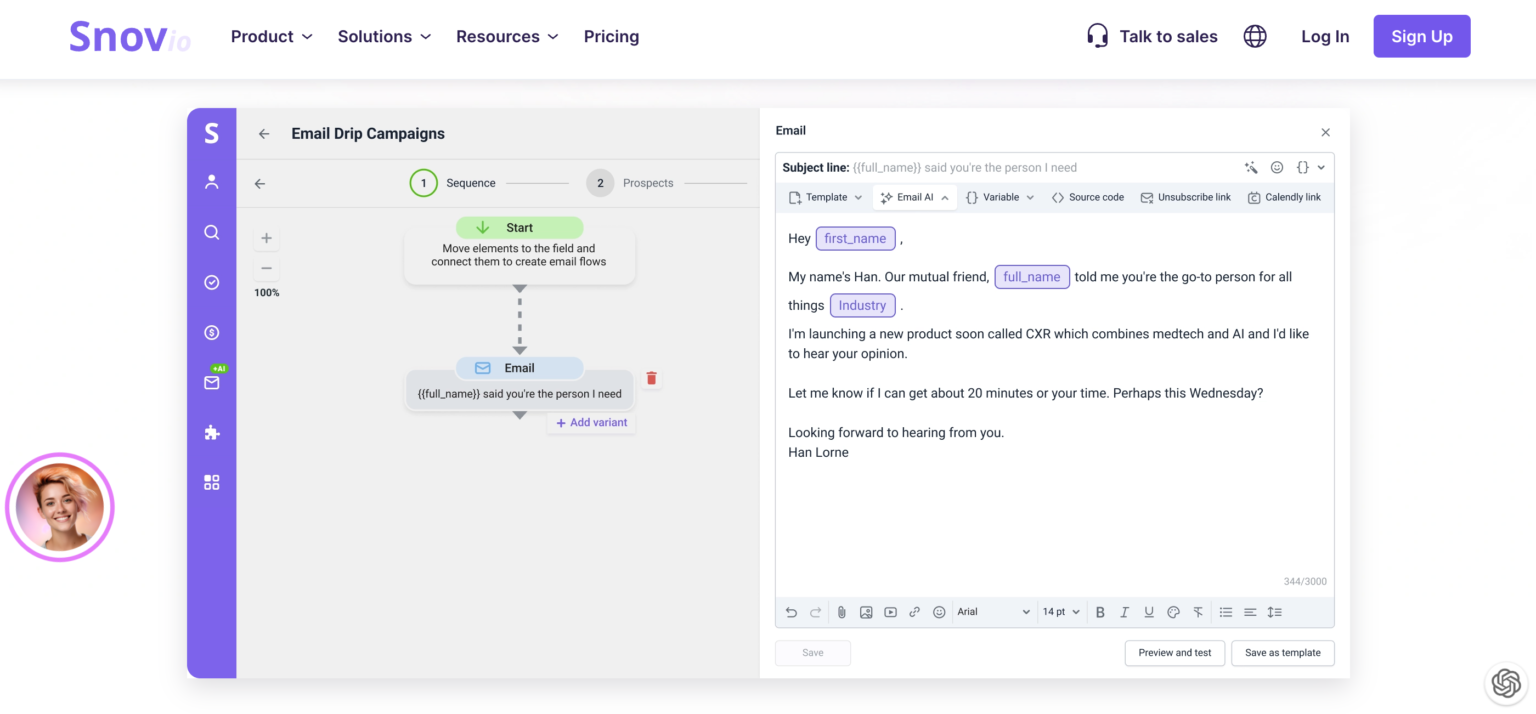Click the attachment paperclip icon
The height and width of the screenshot is (714, 1536).
(842, 612)
